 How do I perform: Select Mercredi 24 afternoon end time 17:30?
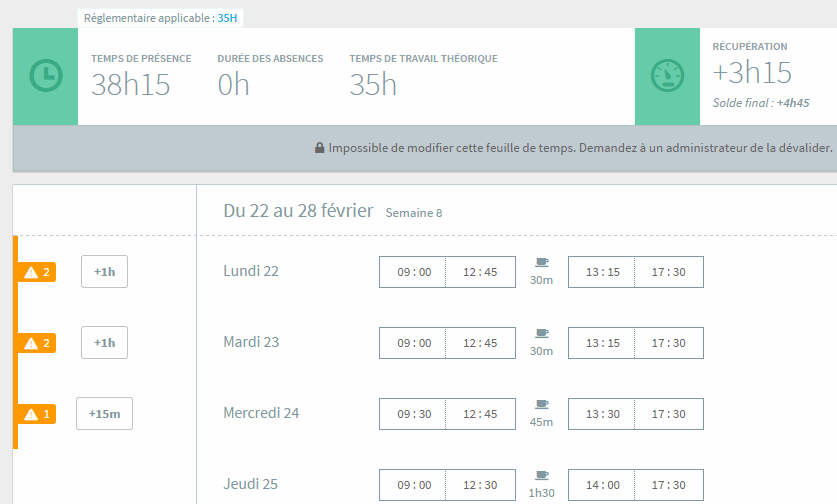[669, 414]
